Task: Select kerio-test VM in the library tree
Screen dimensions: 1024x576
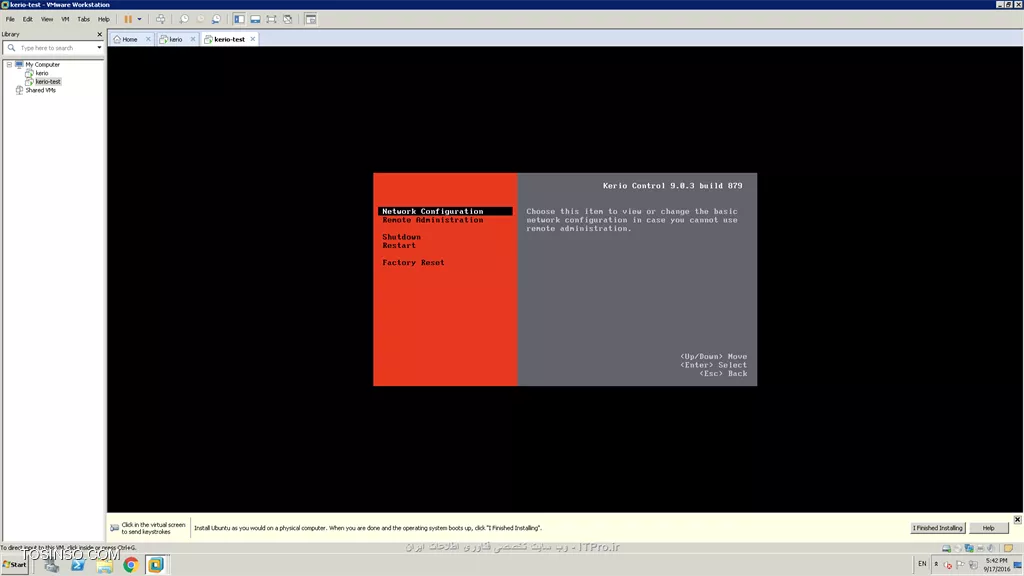Action: 48,82
